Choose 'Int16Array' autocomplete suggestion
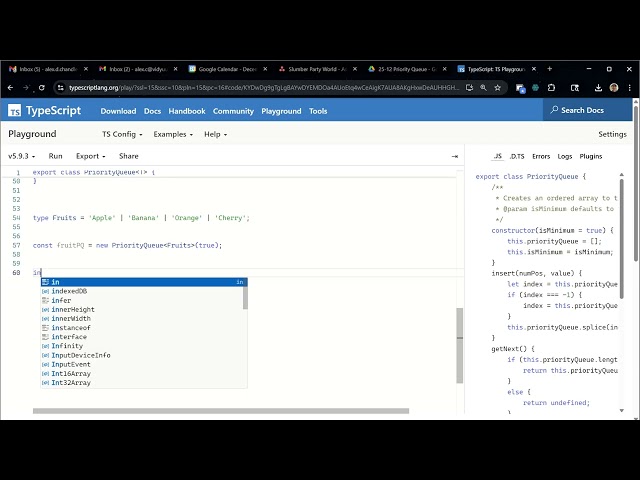The image size is (640, 480). (142, 373)
